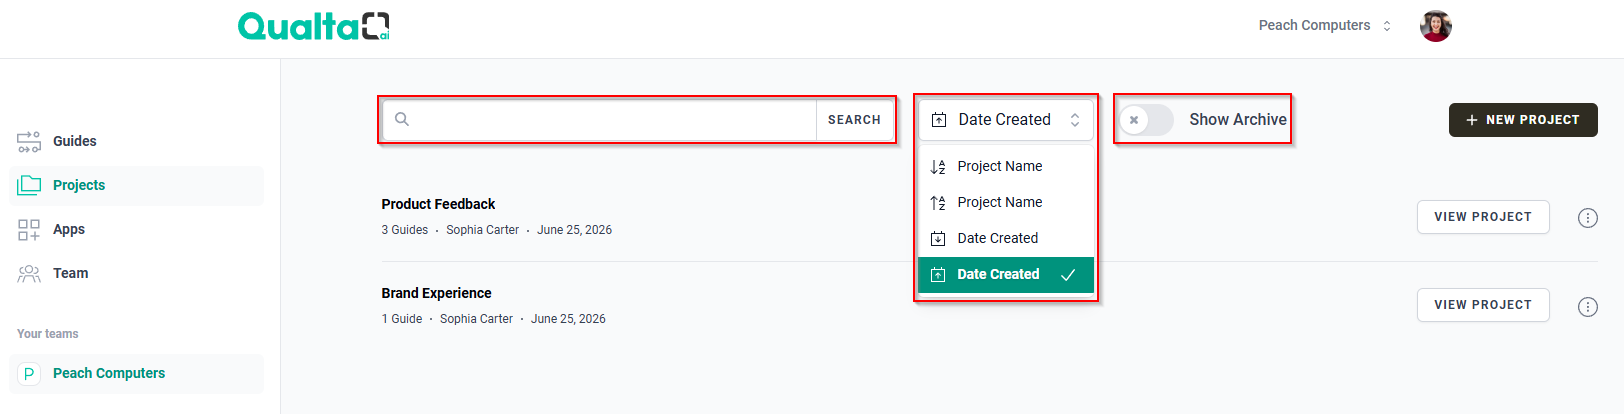Click Sophia Carter on Product Feedback row
Viewport: 1624px width, 414px height.
pos(483,230)
